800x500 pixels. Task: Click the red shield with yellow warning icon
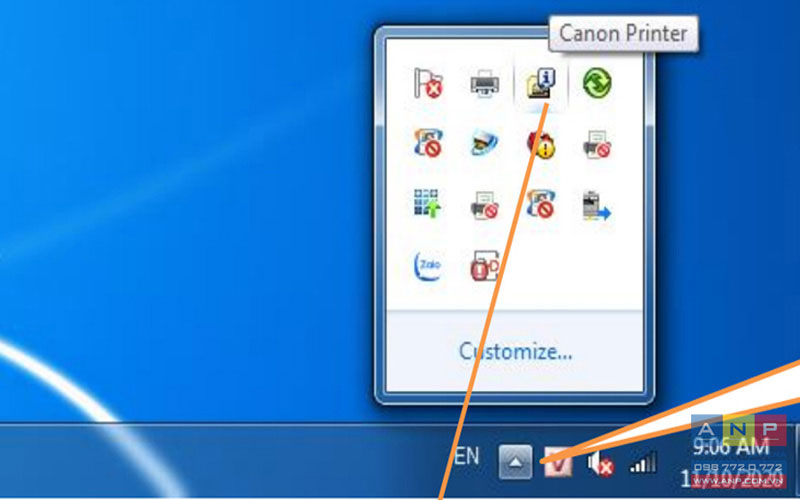click(540, 144)
